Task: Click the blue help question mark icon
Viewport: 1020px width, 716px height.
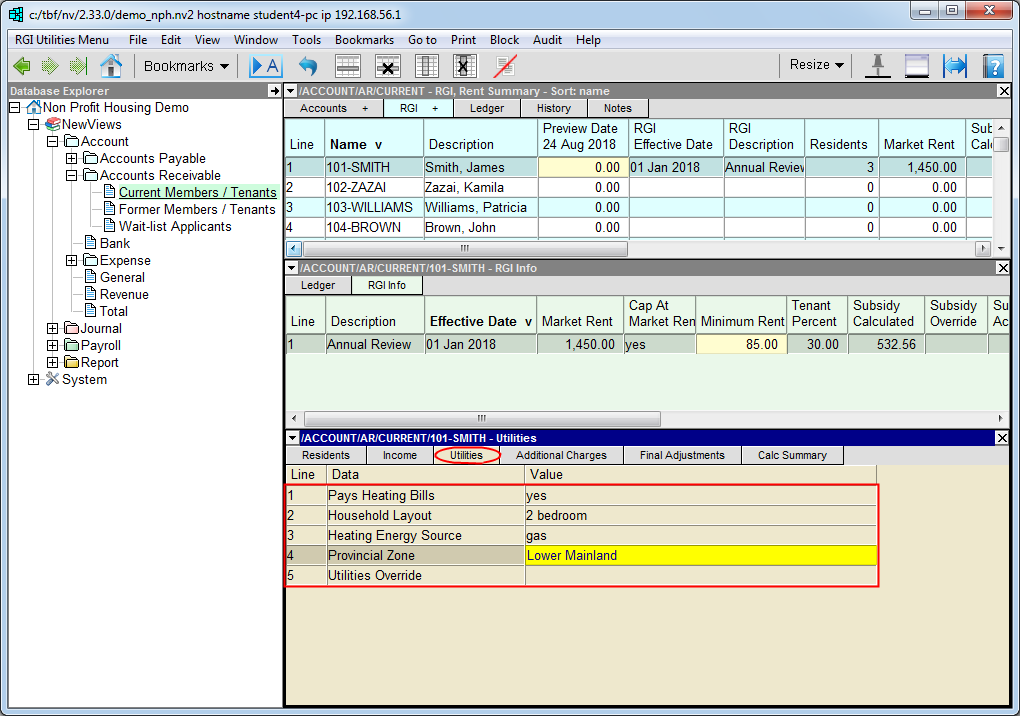Action: pos(992,66)
